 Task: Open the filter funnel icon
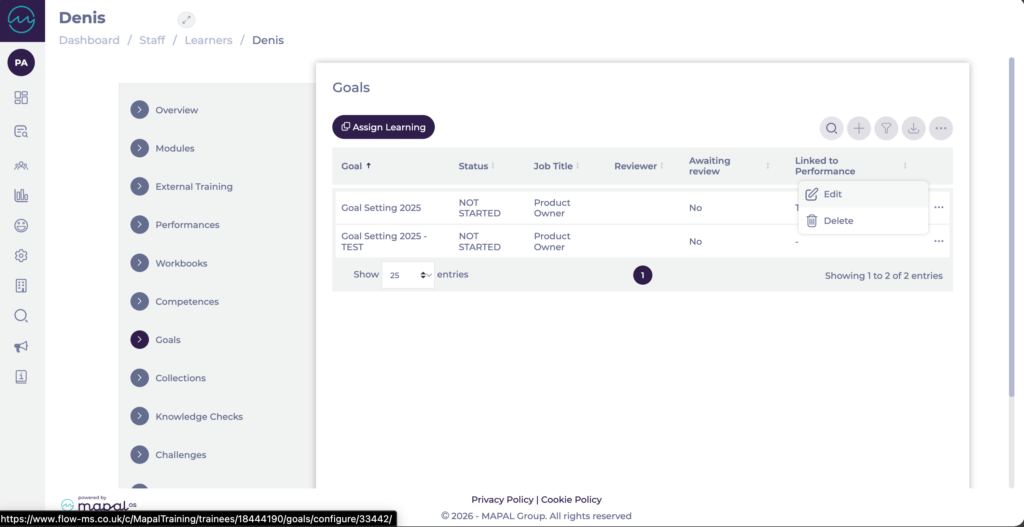pos(886,128)
